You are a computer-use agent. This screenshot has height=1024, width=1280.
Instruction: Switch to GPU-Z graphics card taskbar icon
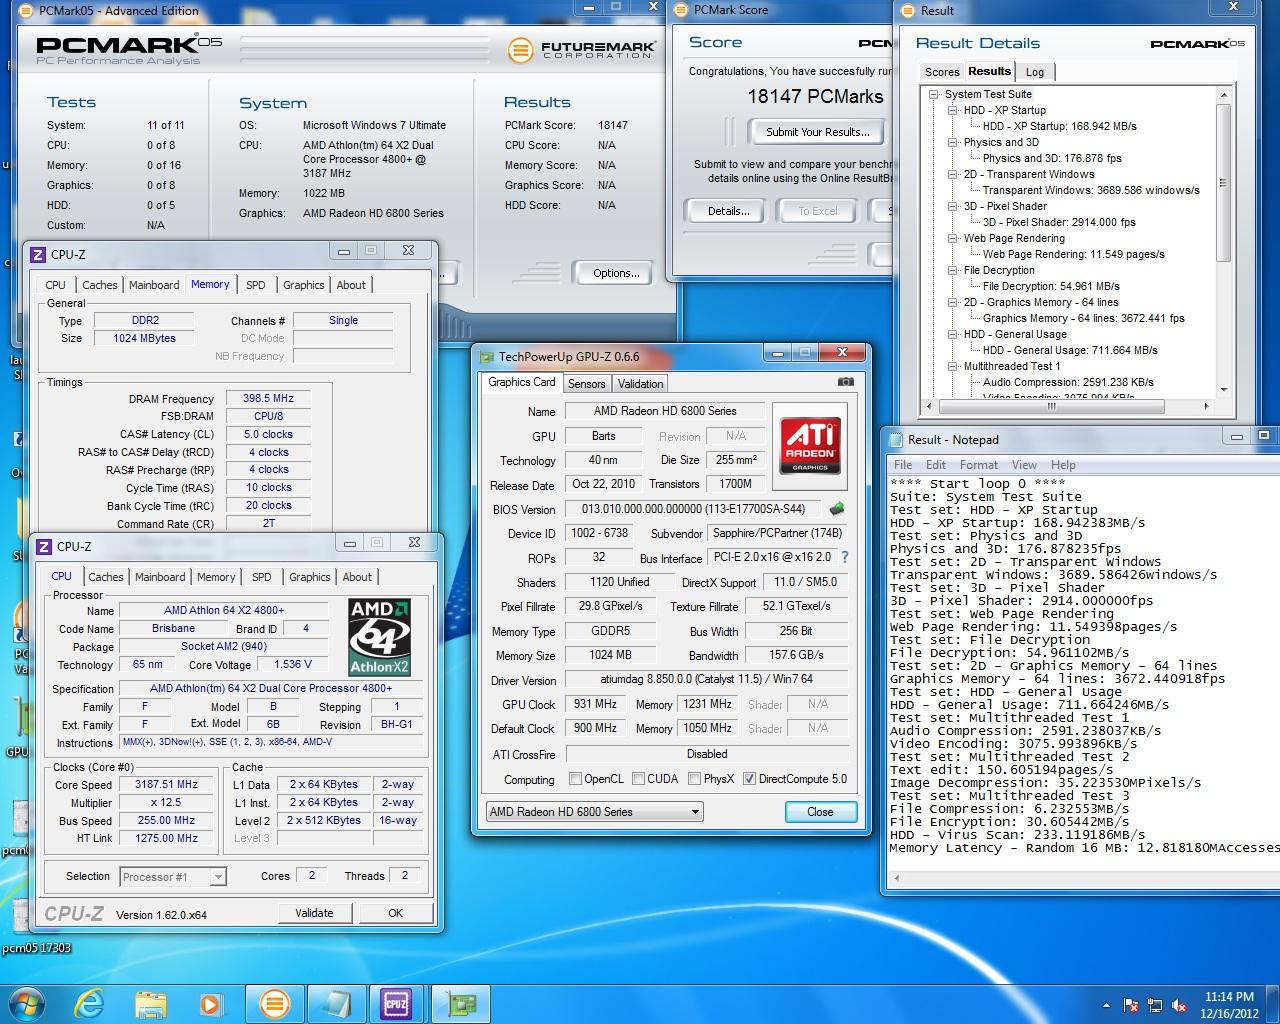[x=461, y=1003]
